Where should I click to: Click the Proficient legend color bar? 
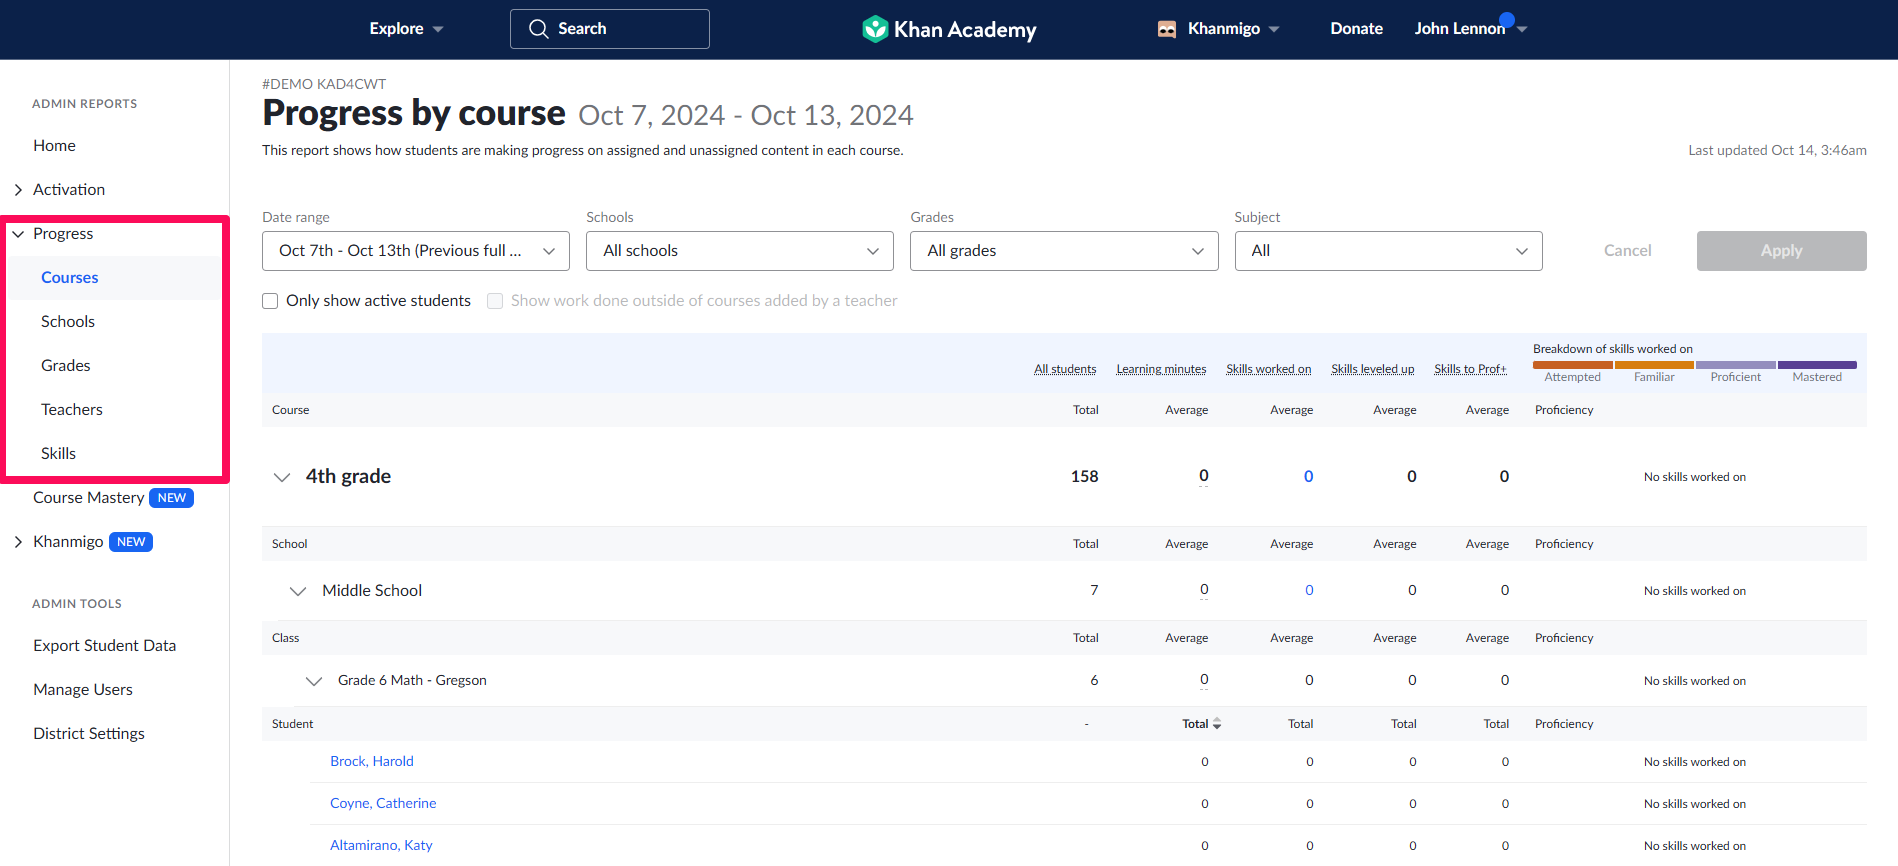[1736, 365]
